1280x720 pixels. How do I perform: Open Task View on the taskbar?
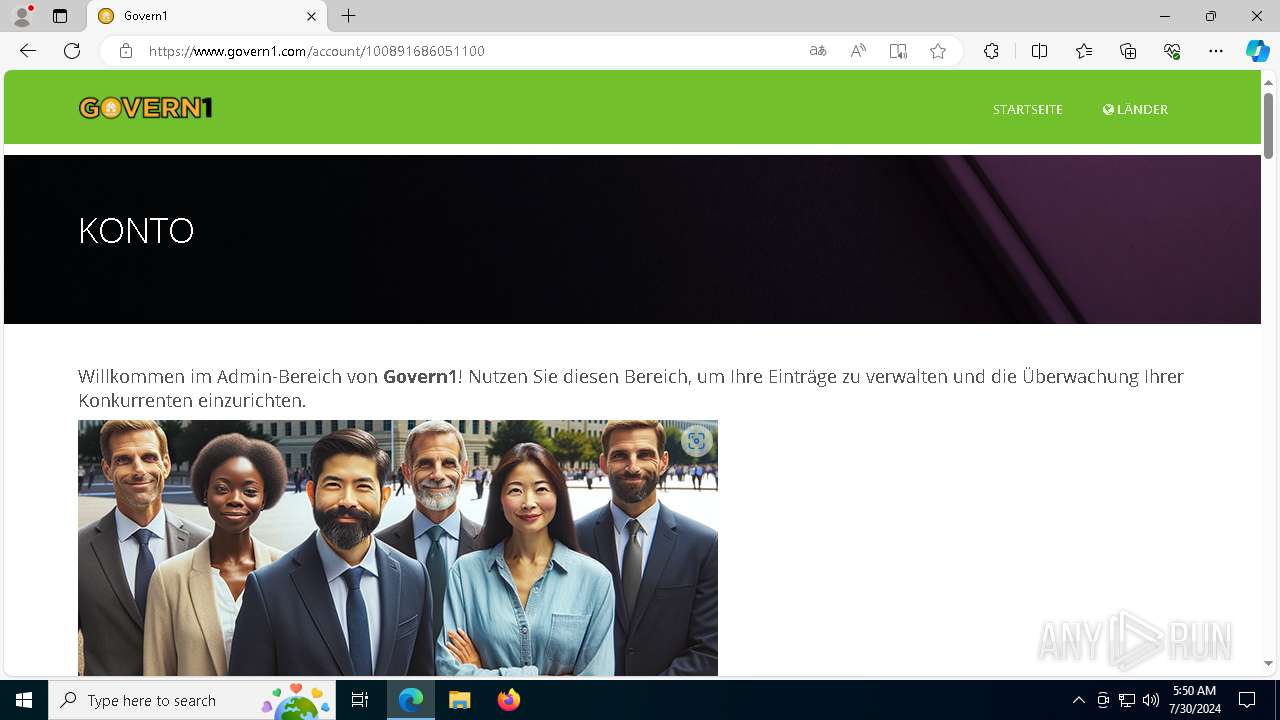tap(360, 700)
